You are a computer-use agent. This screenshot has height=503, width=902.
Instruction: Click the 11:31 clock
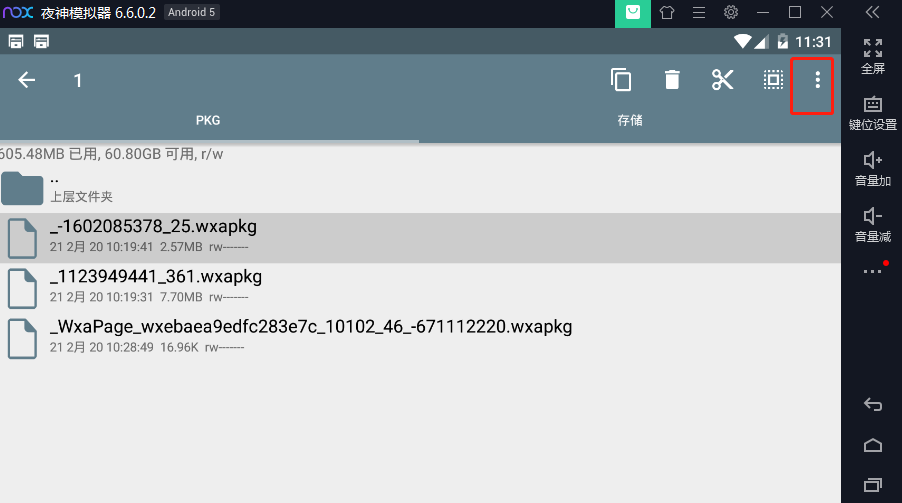[x=813, y=42]
